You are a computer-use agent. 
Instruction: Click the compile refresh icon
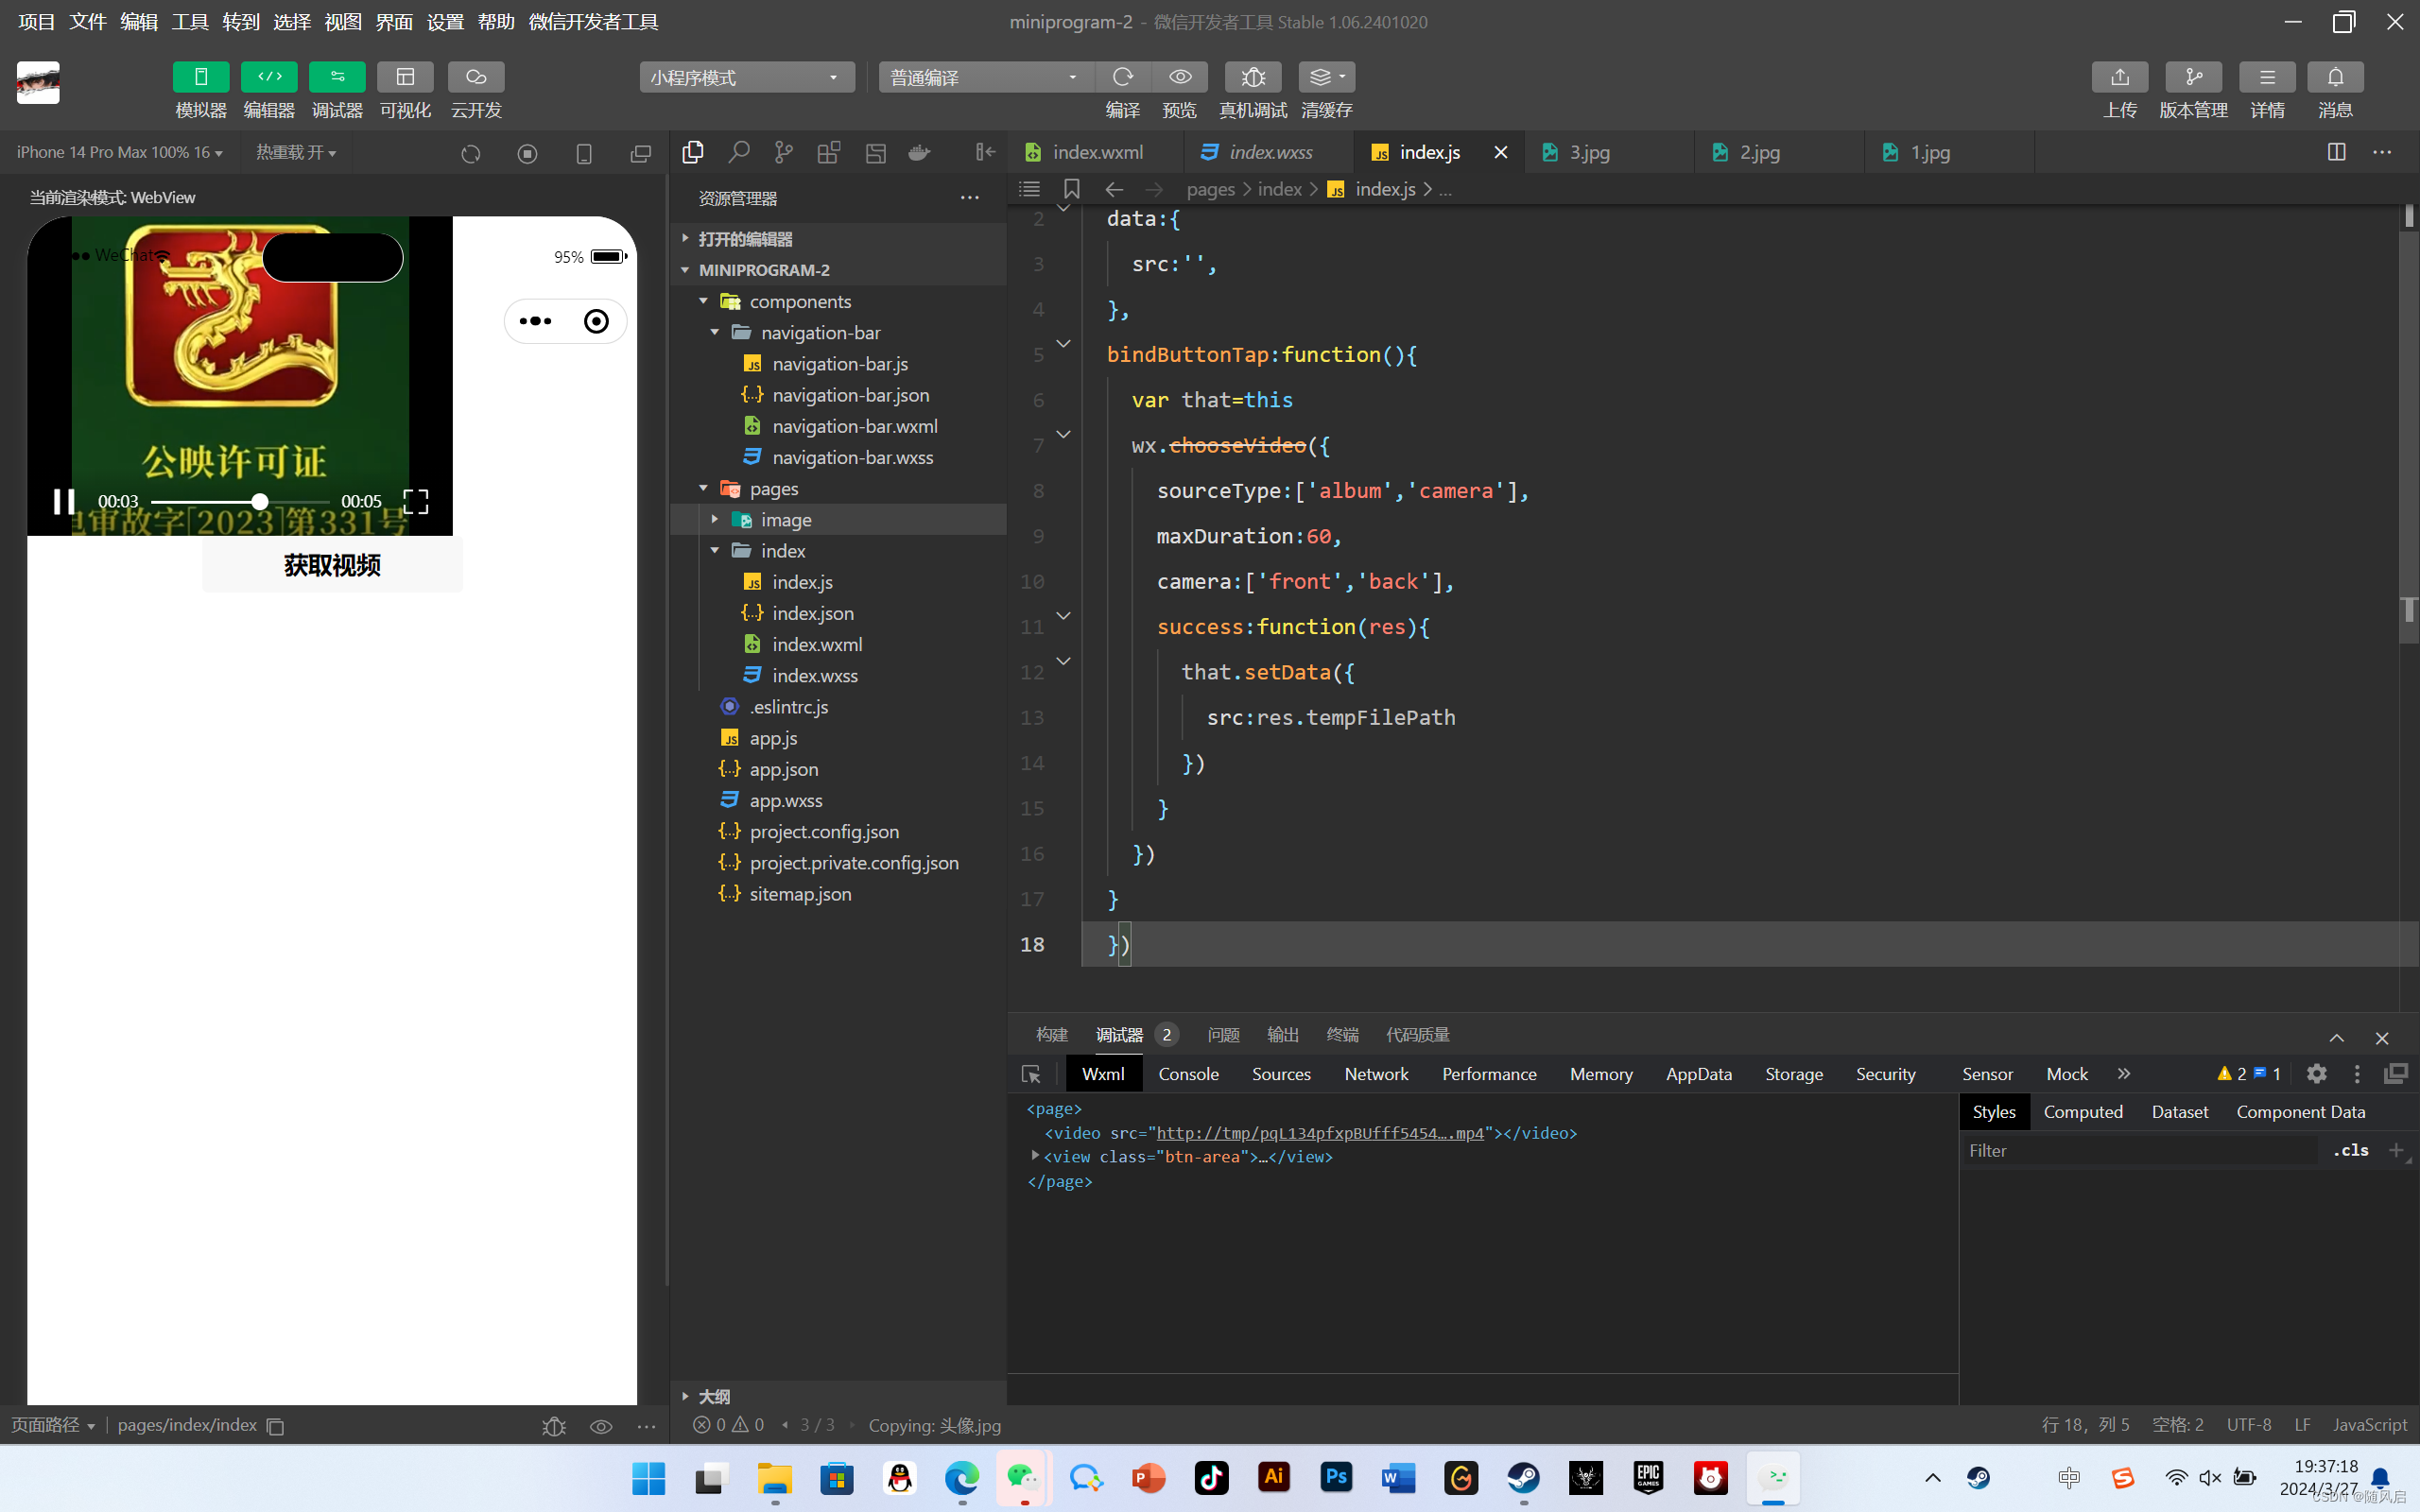tap(1122, 77)
